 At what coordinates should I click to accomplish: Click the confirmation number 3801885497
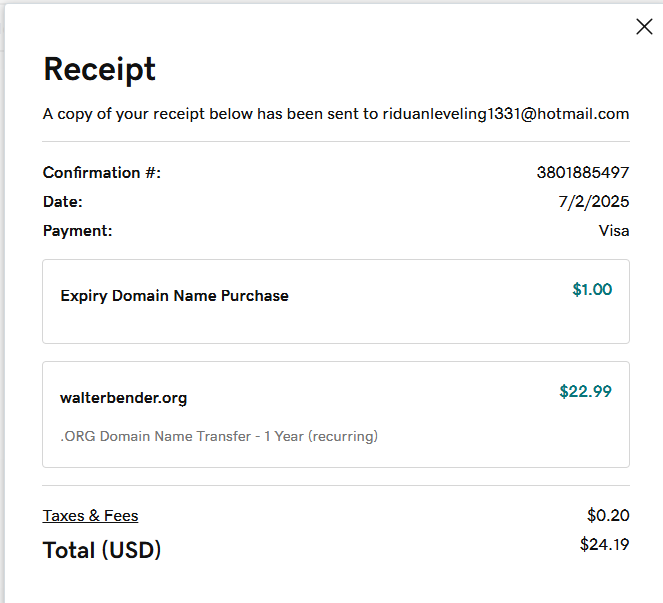[583, 173]
